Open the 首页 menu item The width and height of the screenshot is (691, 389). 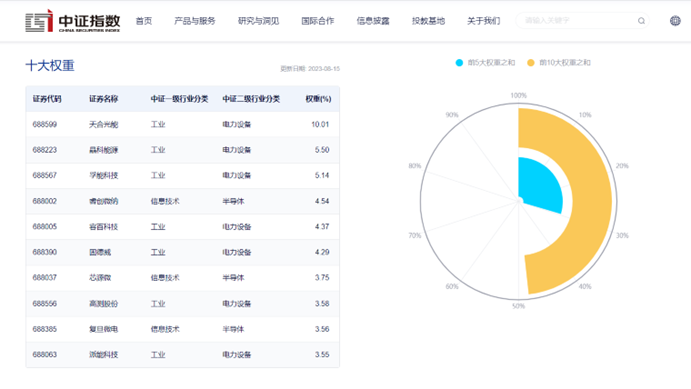click(144, 21)
